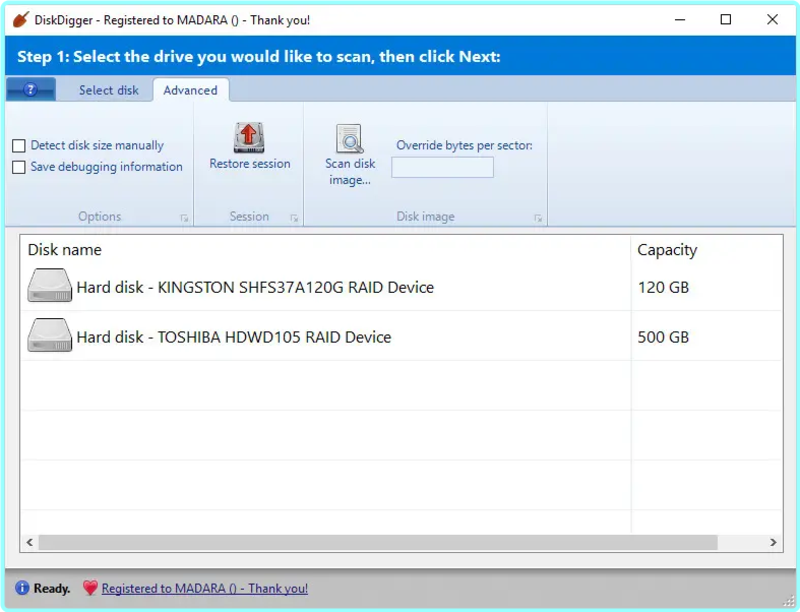The height and width of the screenshot is (612, 800).
Task: Click the help question mark button
Action: [31, 90]
